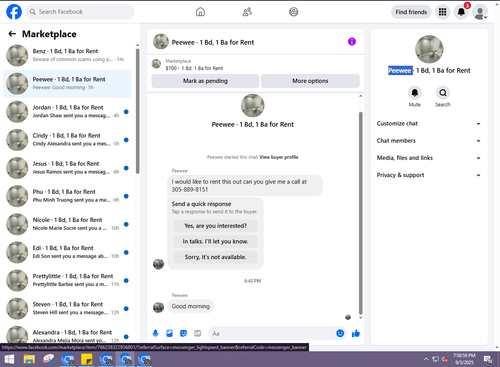Open the Groups icon in top navigation

pyautogui.click(x=294, y=12)
